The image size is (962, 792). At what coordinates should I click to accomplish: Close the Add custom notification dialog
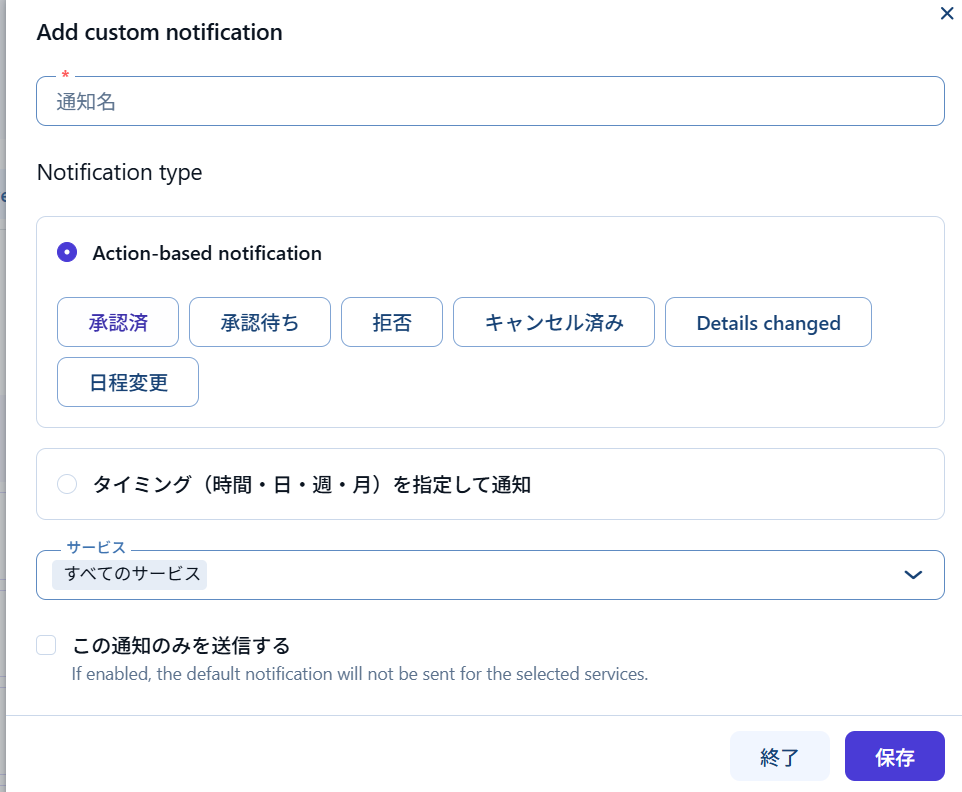pyautogui.click(x=947, y=14)
